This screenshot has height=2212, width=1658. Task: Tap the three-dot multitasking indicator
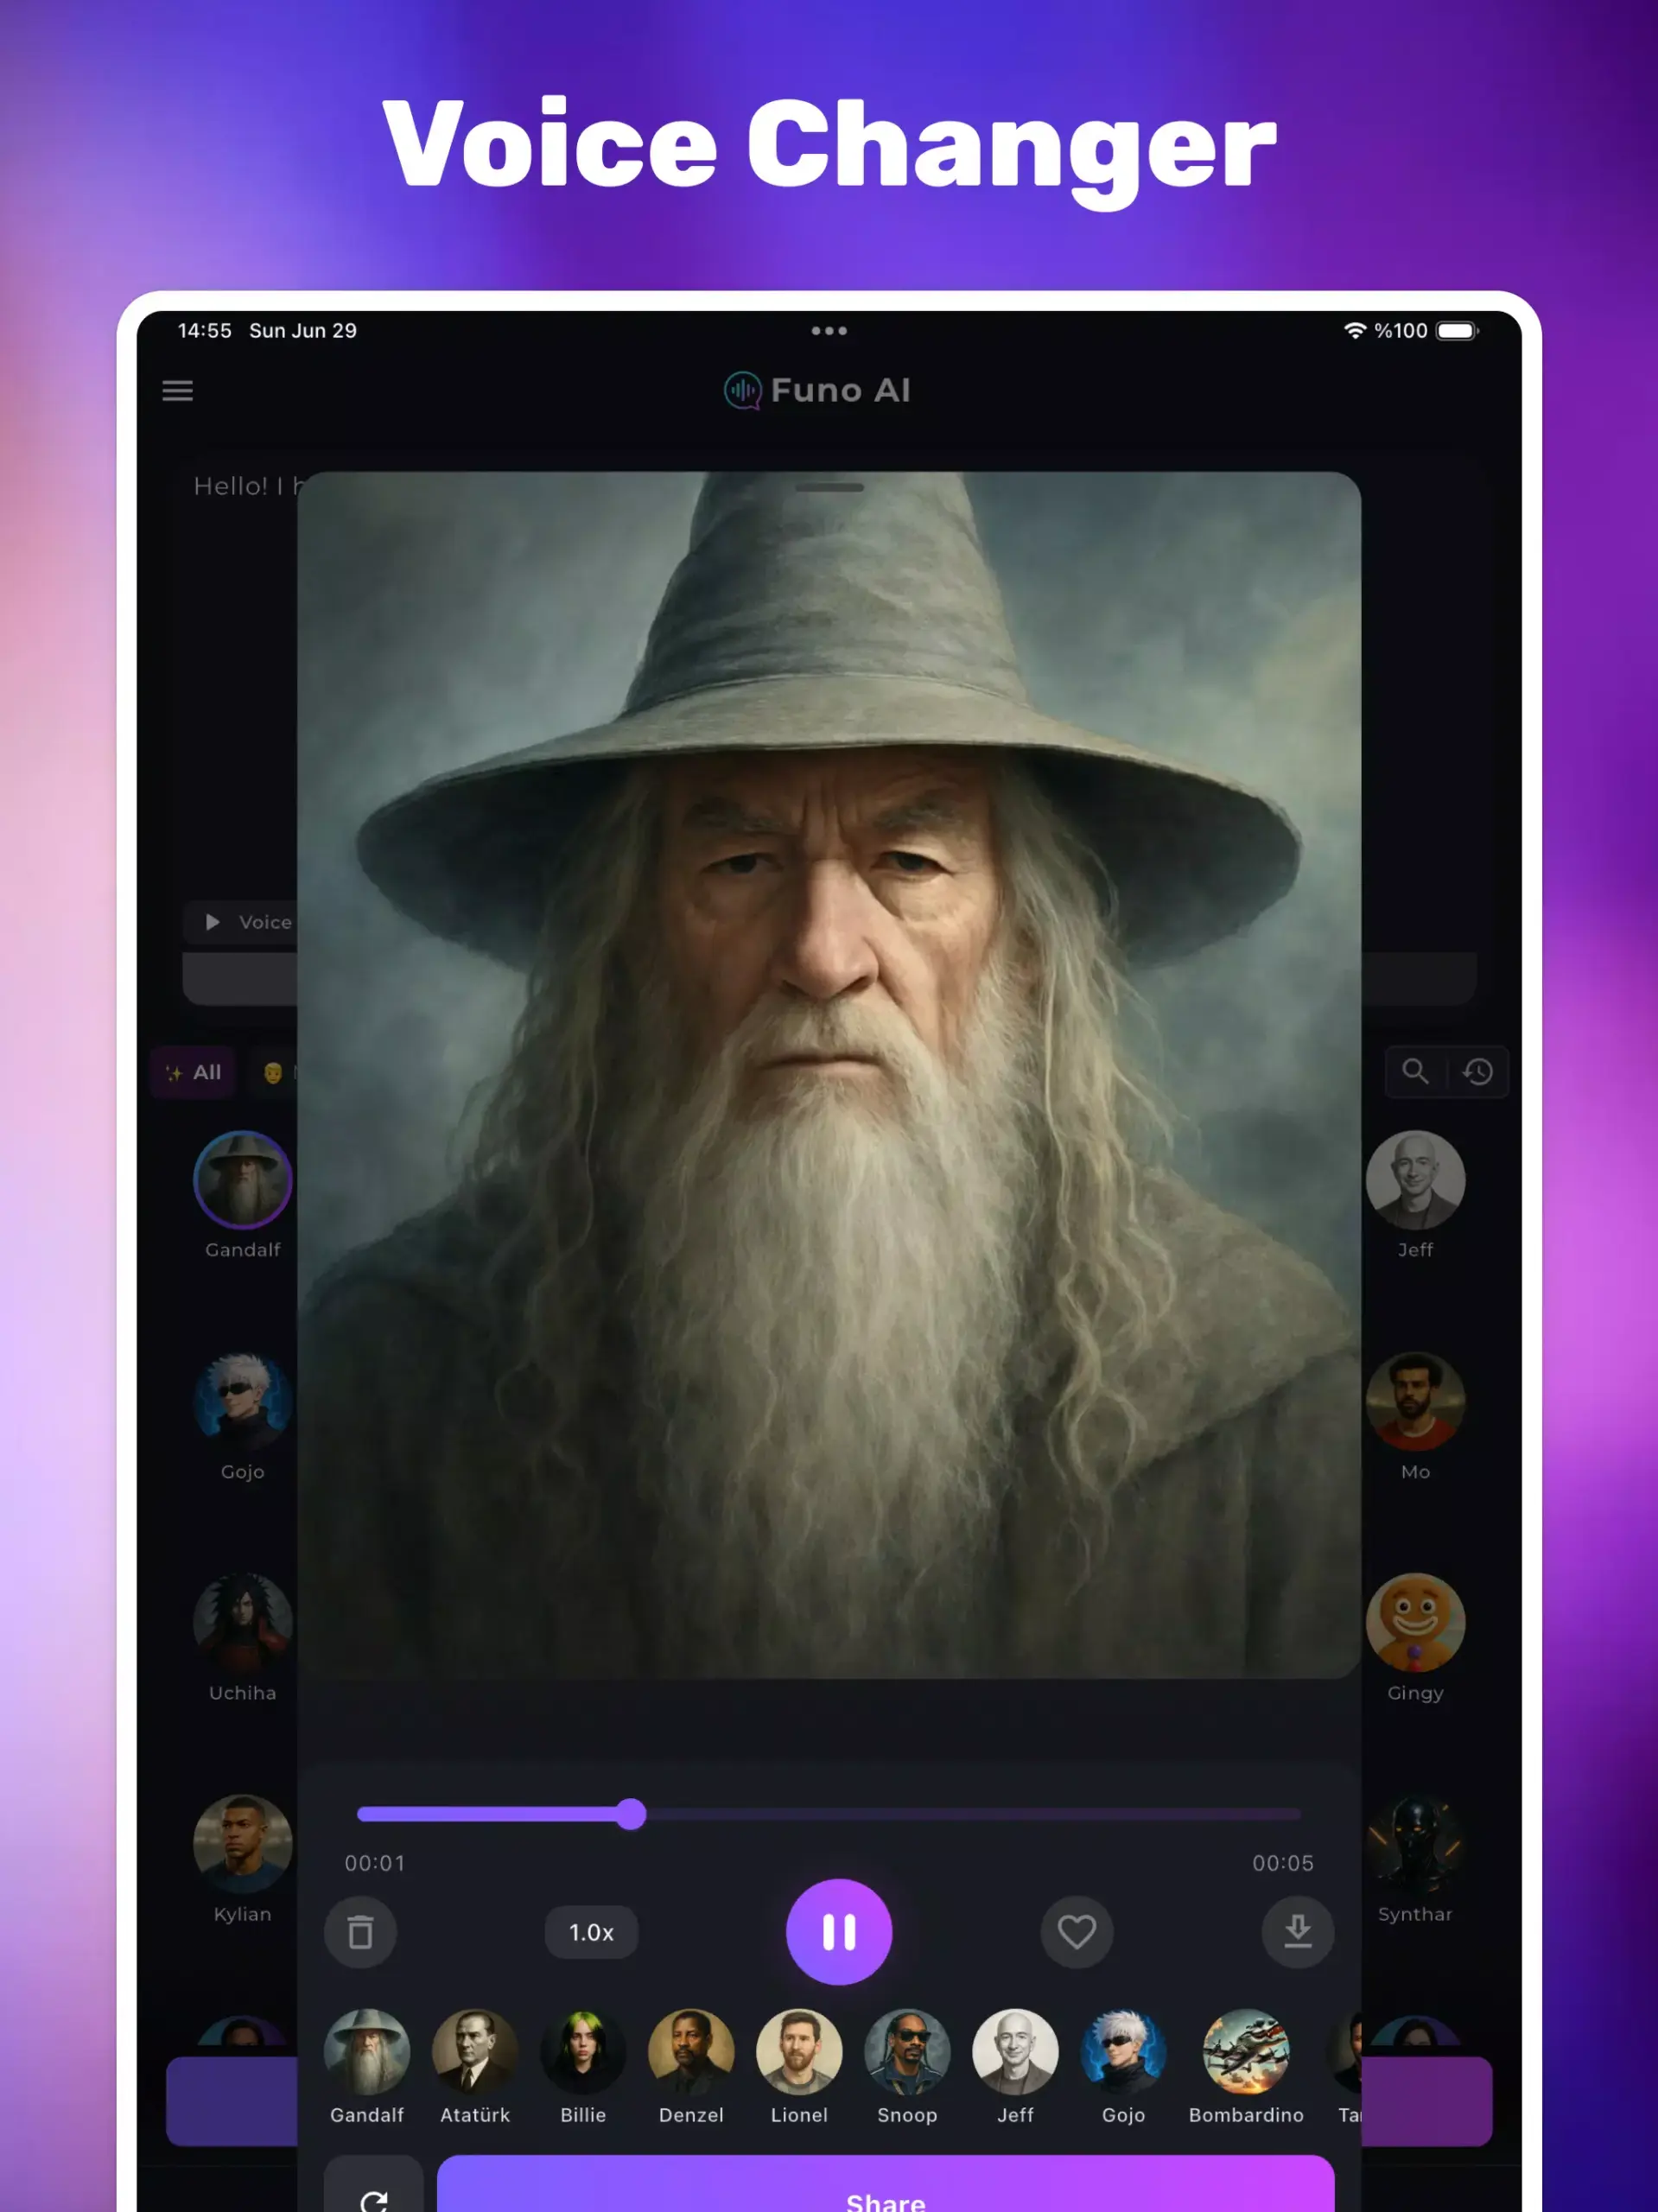829,331
